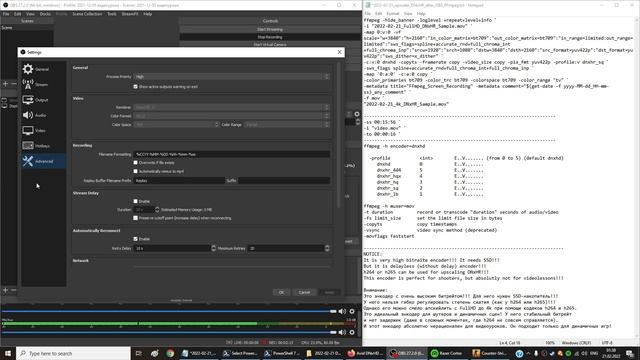Open the Windows Start menu

pos(8,353)
